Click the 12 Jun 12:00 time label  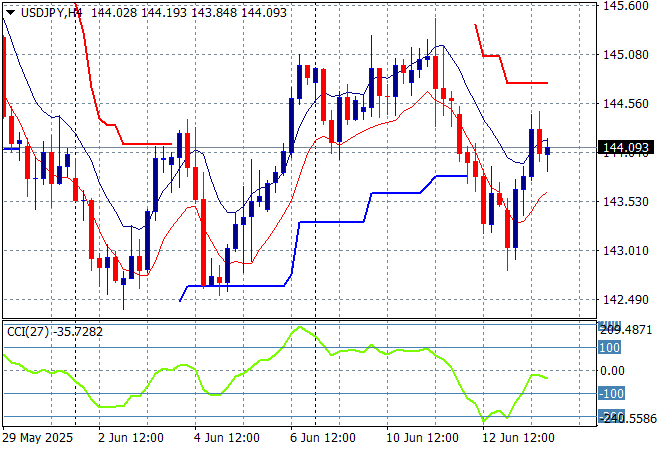(518, 438)
